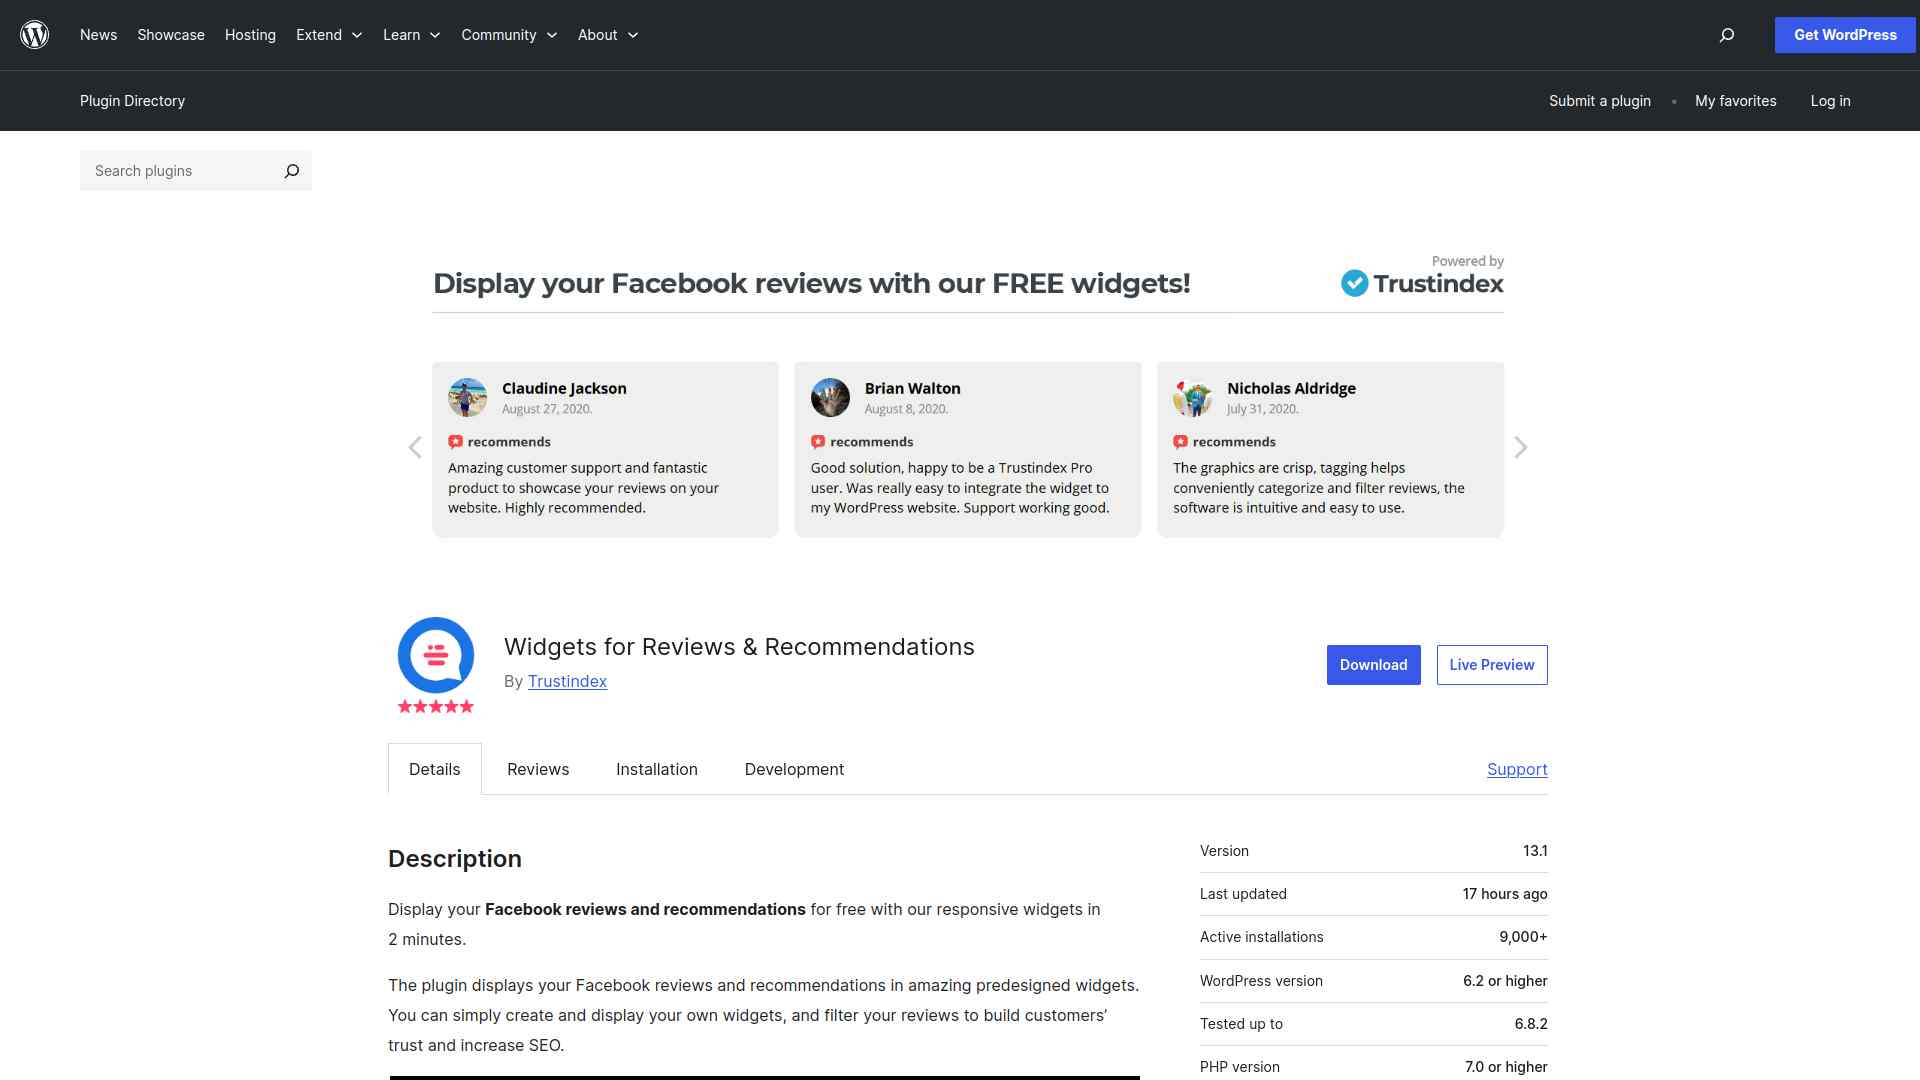
Task: Click Claudine Jackson's avatar
Action: pyautogui.click(x=467, y=397)
